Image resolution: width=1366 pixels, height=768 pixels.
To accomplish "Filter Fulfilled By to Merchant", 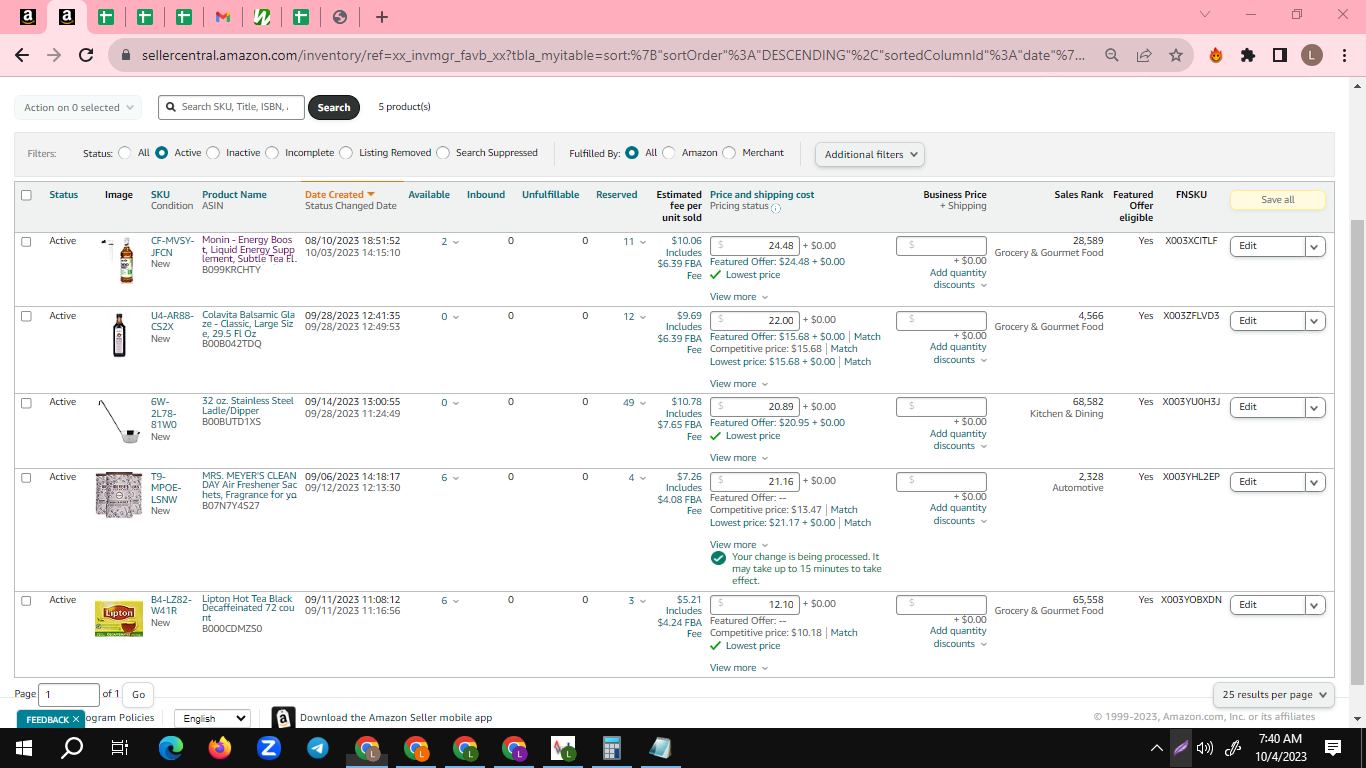I will click(x=729, y=153).
